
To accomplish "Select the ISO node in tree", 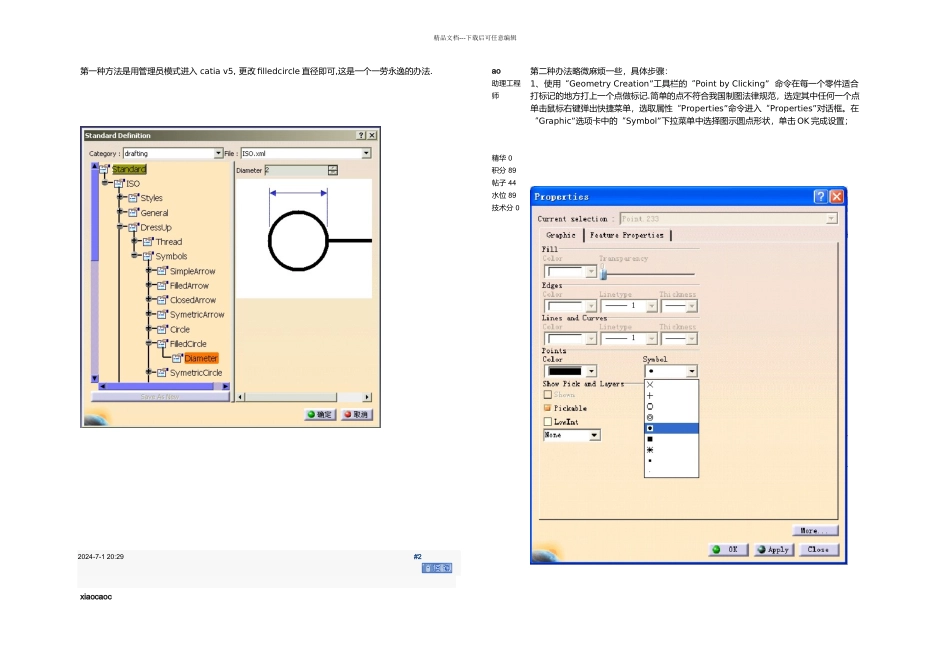I will pos(133,184).
